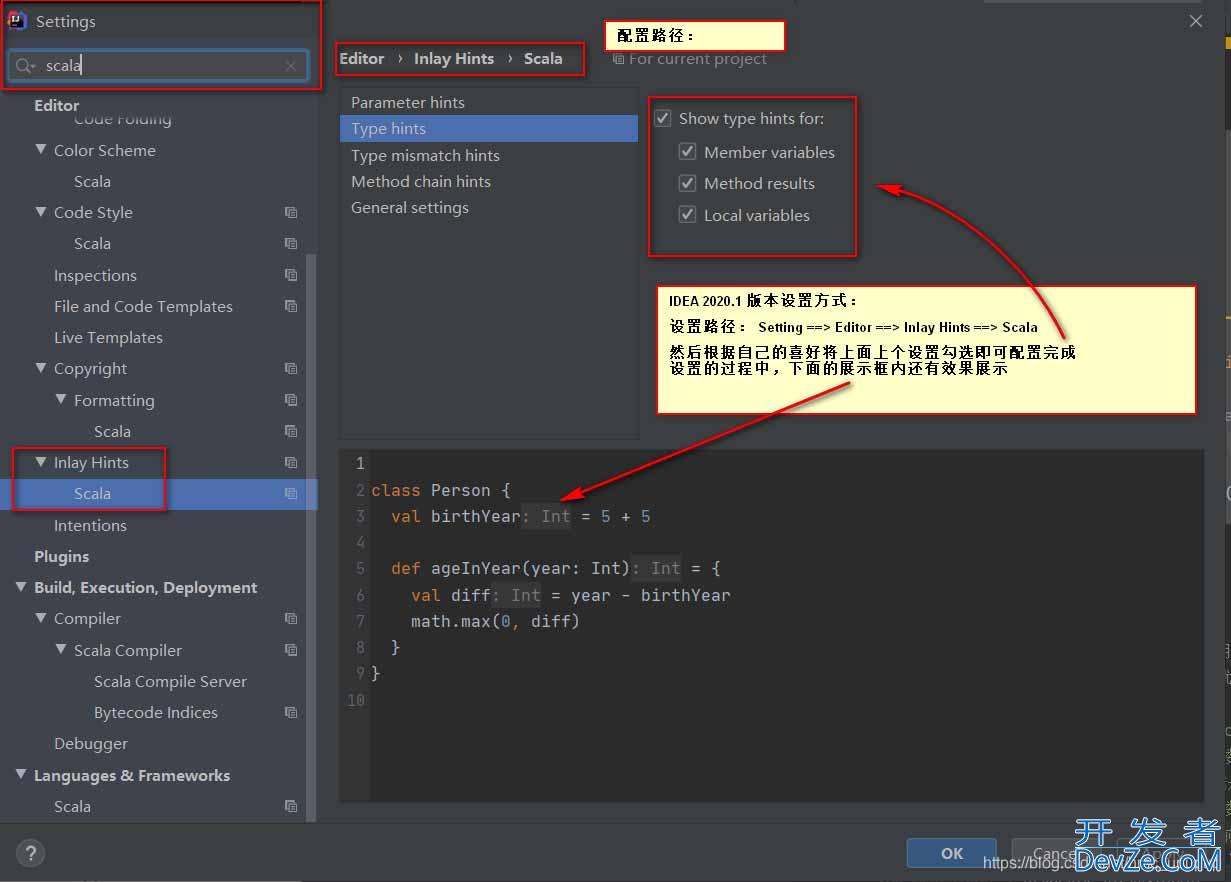Click the settings tree vertical scrollbar
Image resolution: width=1231 pixels, height=882 pixels.
coord(311,537)
